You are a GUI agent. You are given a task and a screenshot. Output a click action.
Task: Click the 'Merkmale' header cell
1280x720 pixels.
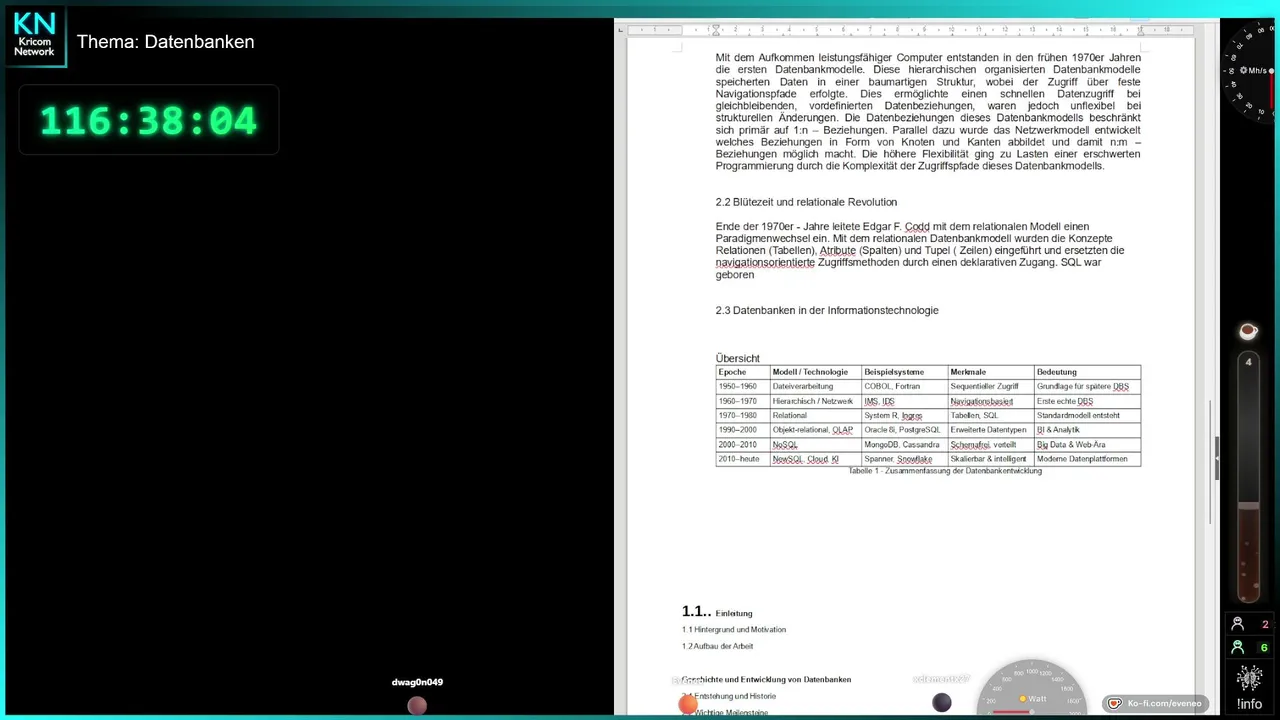click(991, 372)
